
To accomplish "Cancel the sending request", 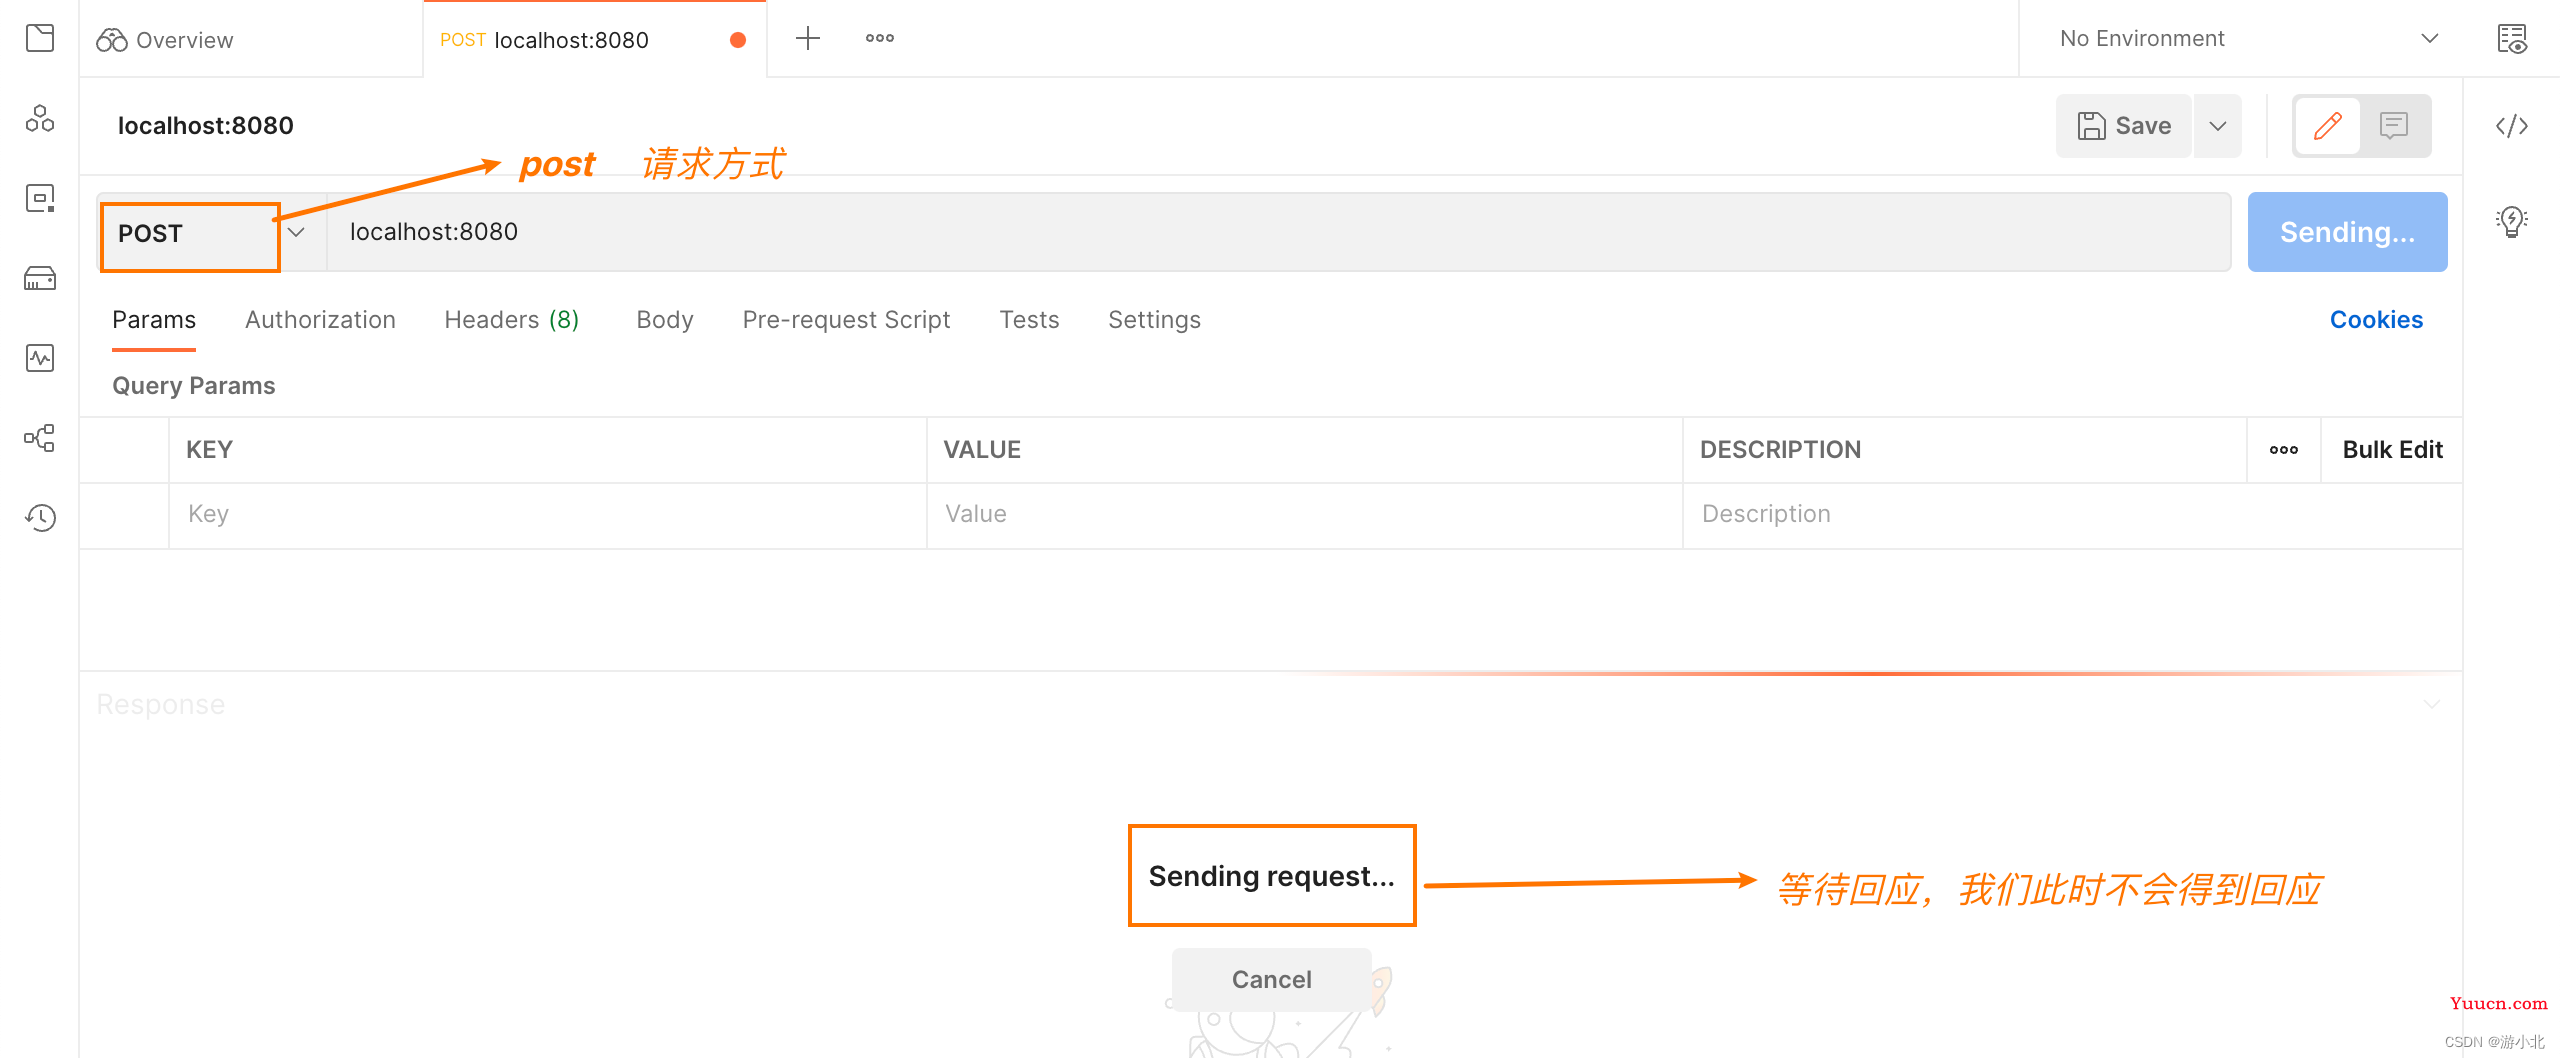I will [x=1271, y=979].
